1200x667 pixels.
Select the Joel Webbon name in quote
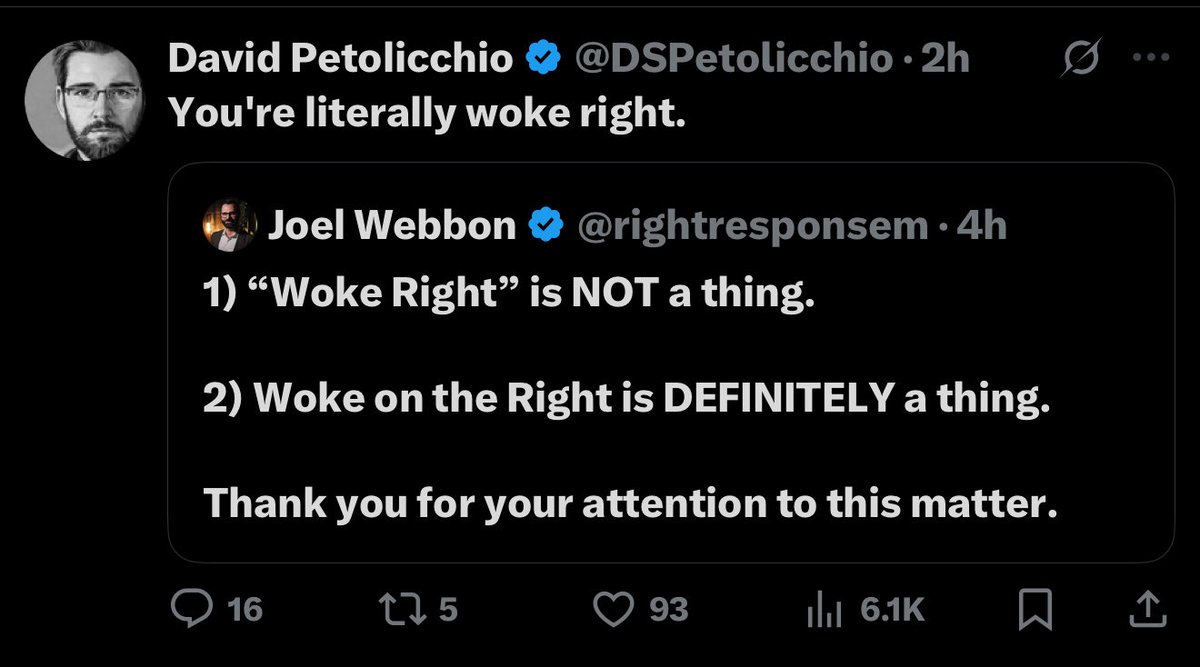tap(391, 227)
